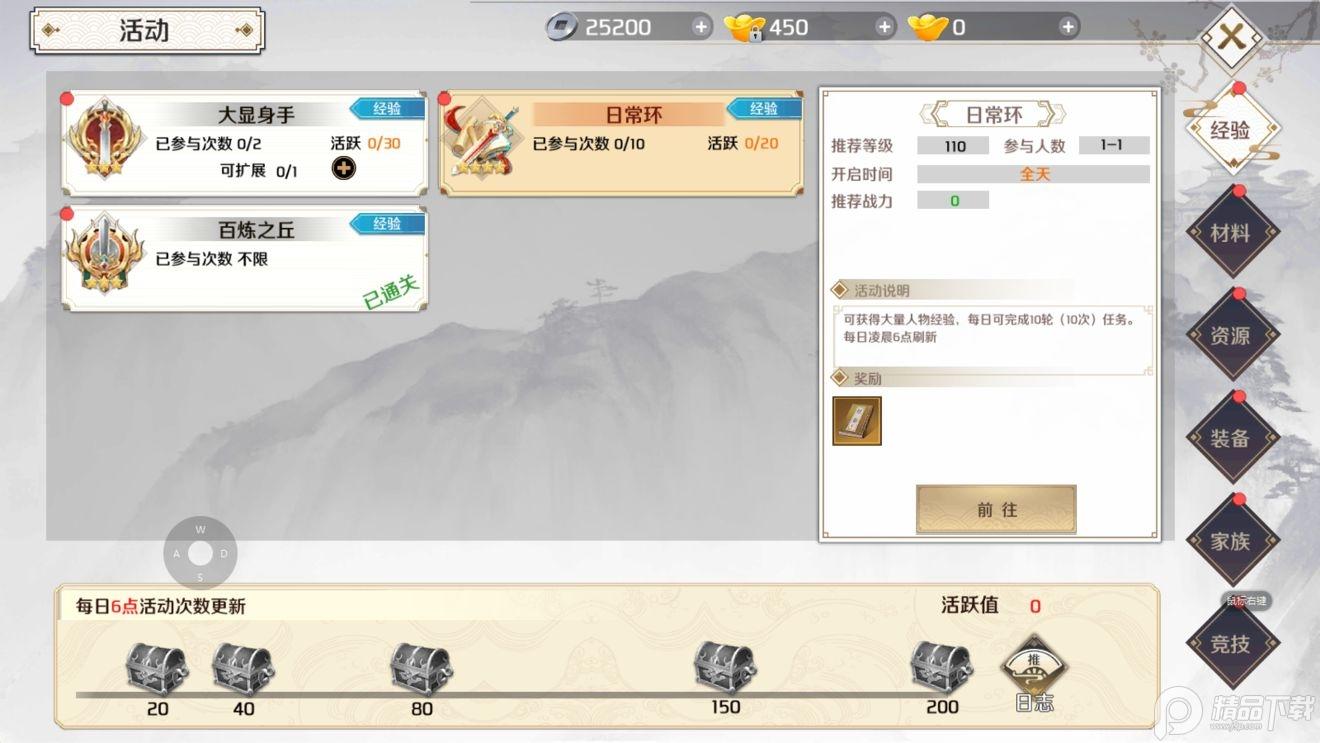This screenshot has width=1320, height=743.
Task: Select the 大显身手 activity card
Action: [245, 144]
